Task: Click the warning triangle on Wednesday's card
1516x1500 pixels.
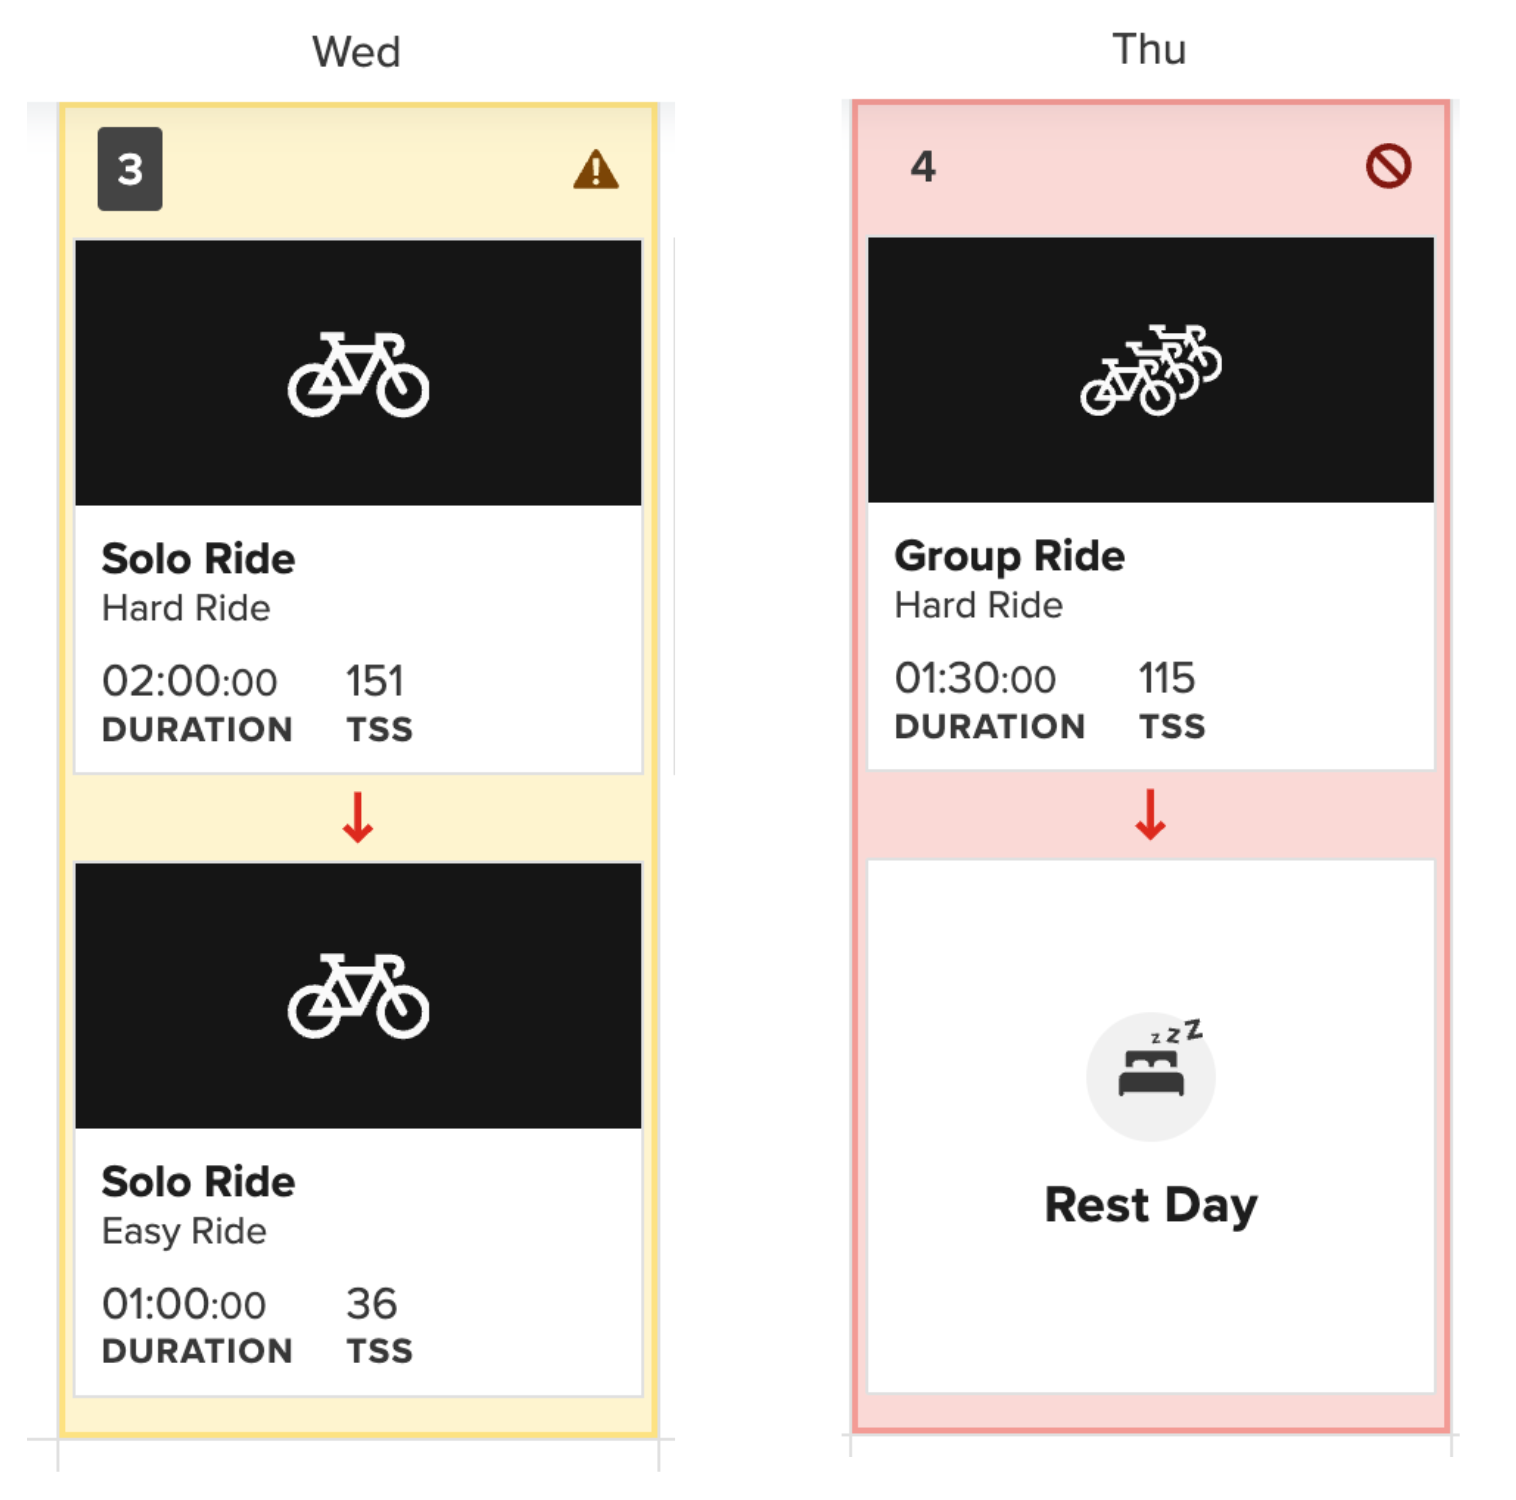Action: (594, 171)
